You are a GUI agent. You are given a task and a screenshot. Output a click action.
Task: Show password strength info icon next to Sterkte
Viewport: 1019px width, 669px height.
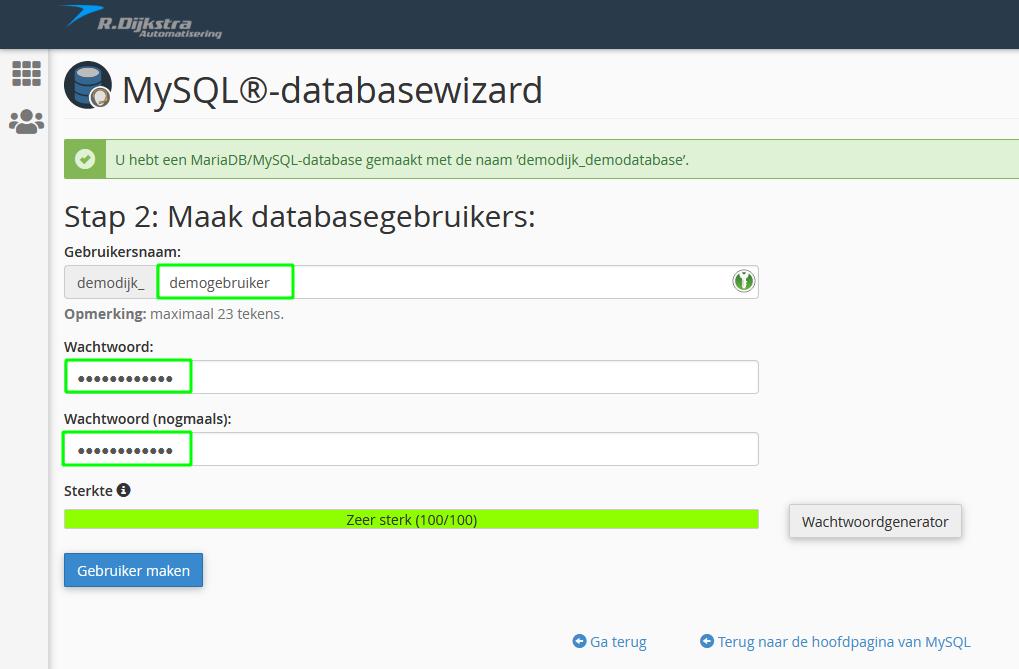point(123,490)
